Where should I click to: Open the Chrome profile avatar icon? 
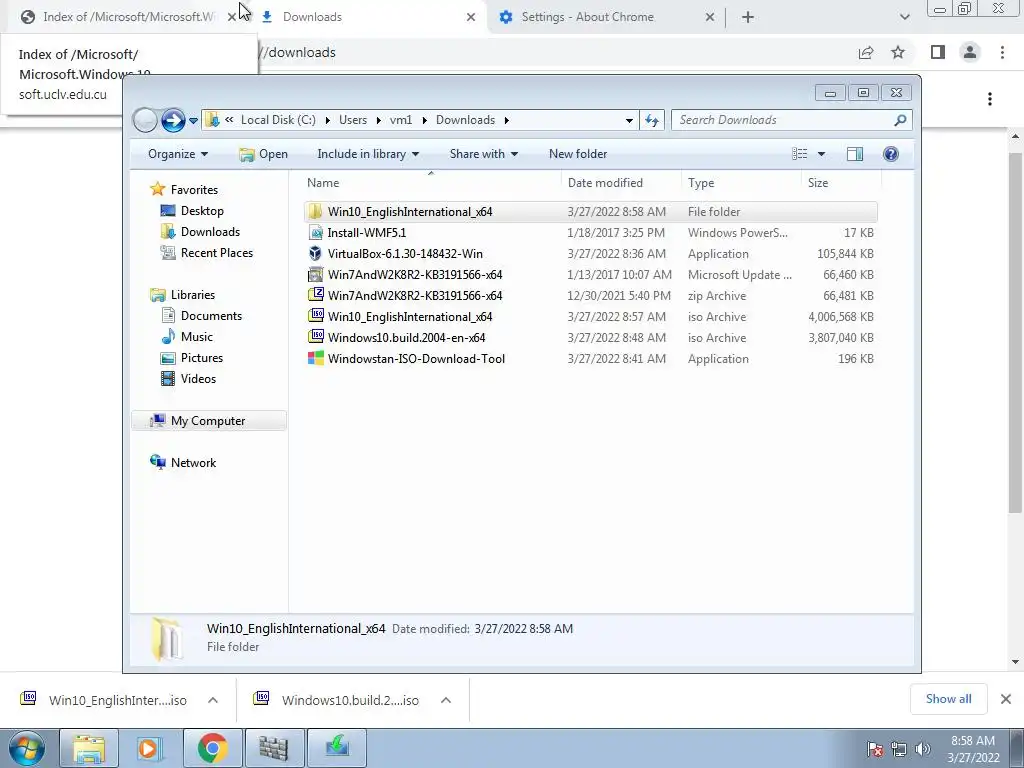970,52
